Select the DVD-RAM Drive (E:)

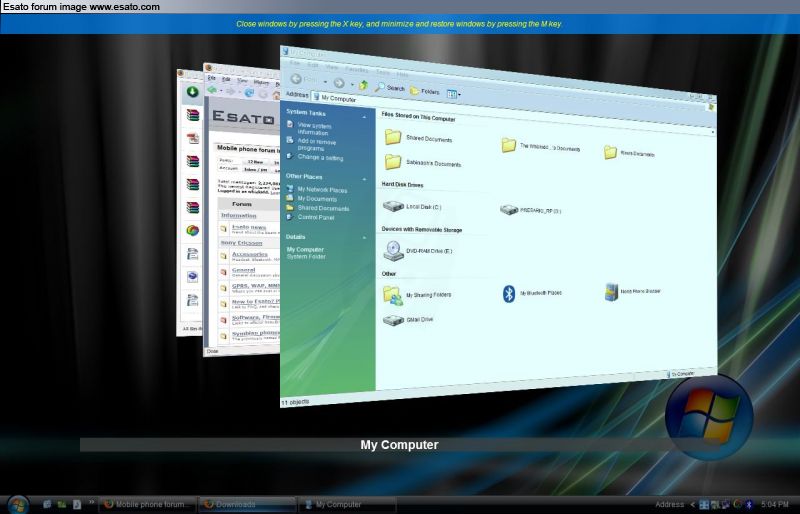pyautogui.click(x=417, y=251)
